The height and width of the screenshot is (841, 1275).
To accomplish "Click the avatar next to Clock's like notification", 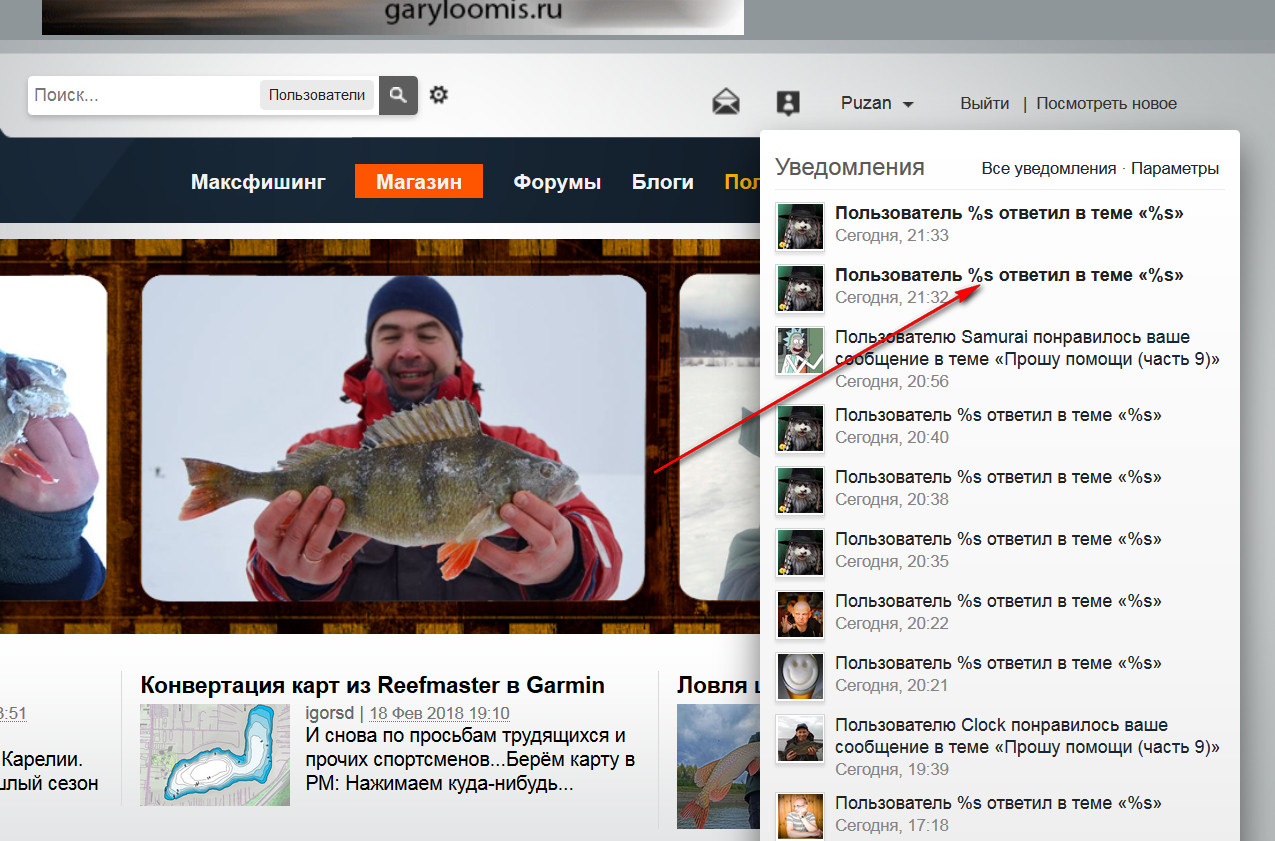I will point(800,739).
